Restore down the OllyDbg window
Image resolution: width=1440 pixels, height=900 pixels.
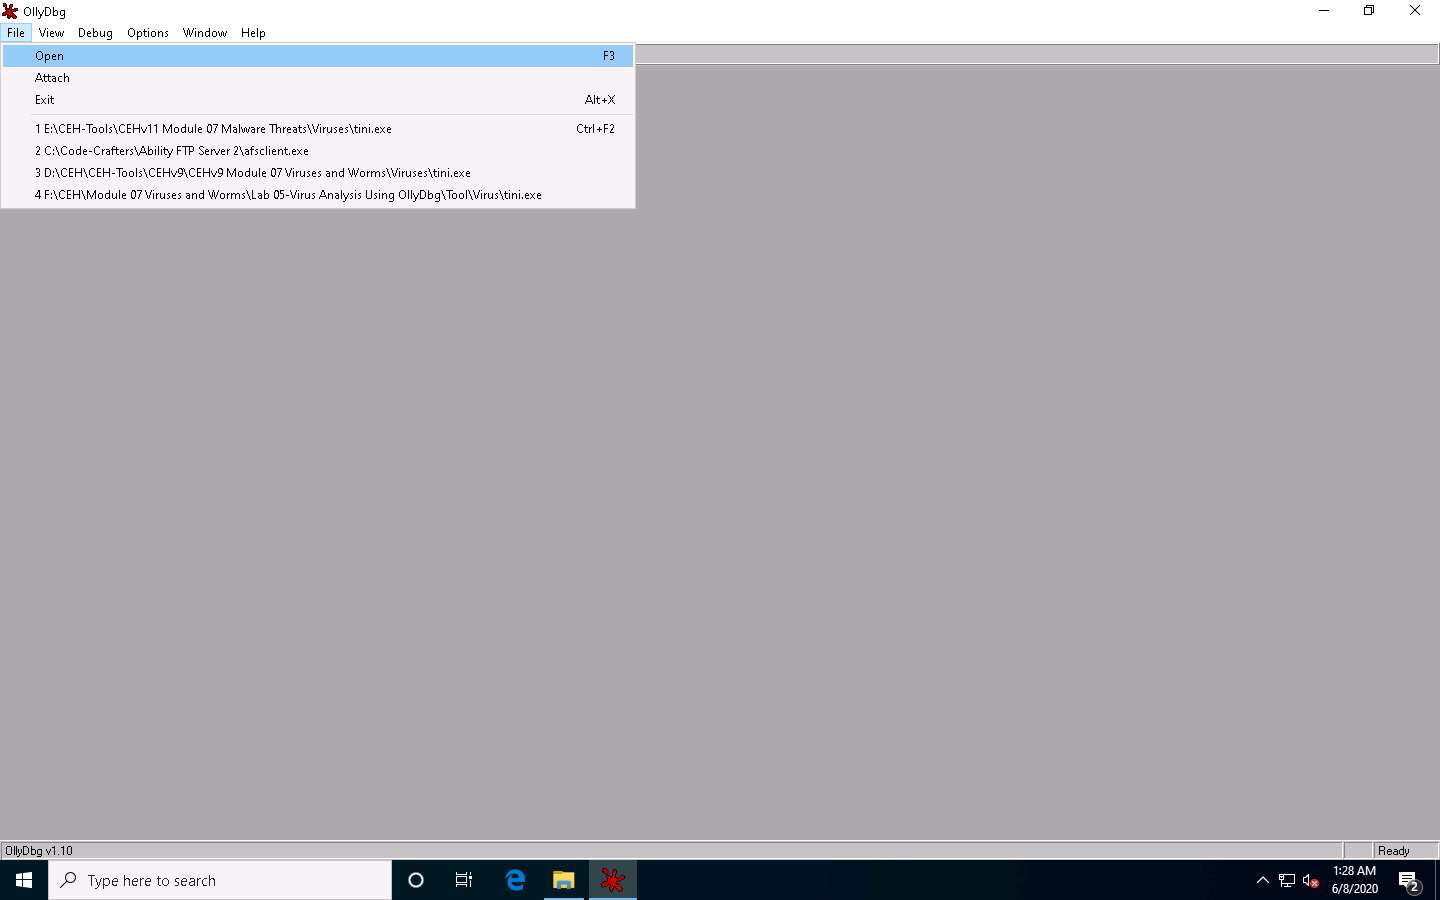click(1369, 11)
